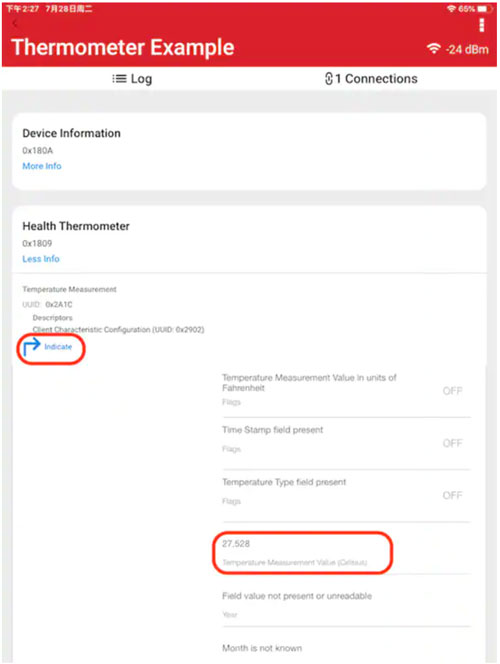Expand Device Information with More Info

pyautogui.click(x=42, y=166)
